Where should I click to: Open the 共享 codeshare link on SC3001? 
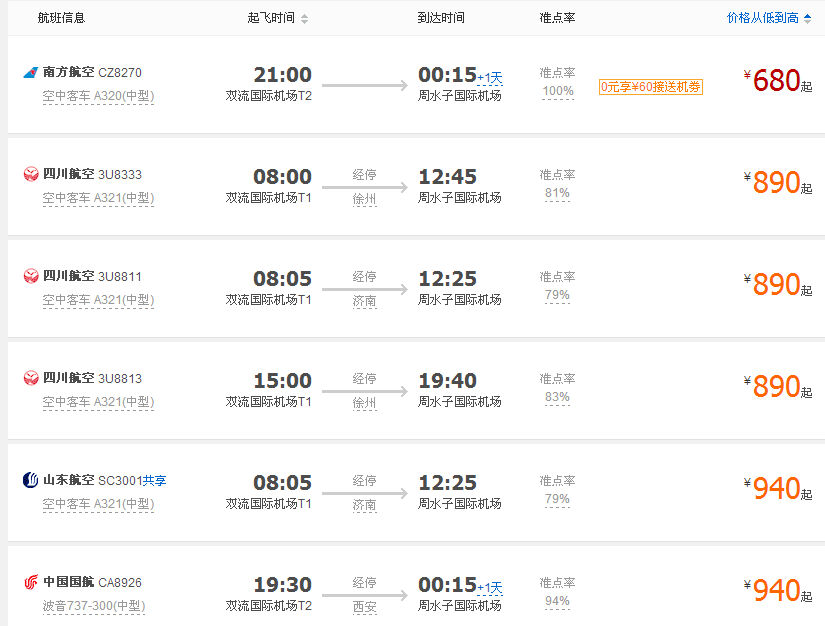click(155, 480)
